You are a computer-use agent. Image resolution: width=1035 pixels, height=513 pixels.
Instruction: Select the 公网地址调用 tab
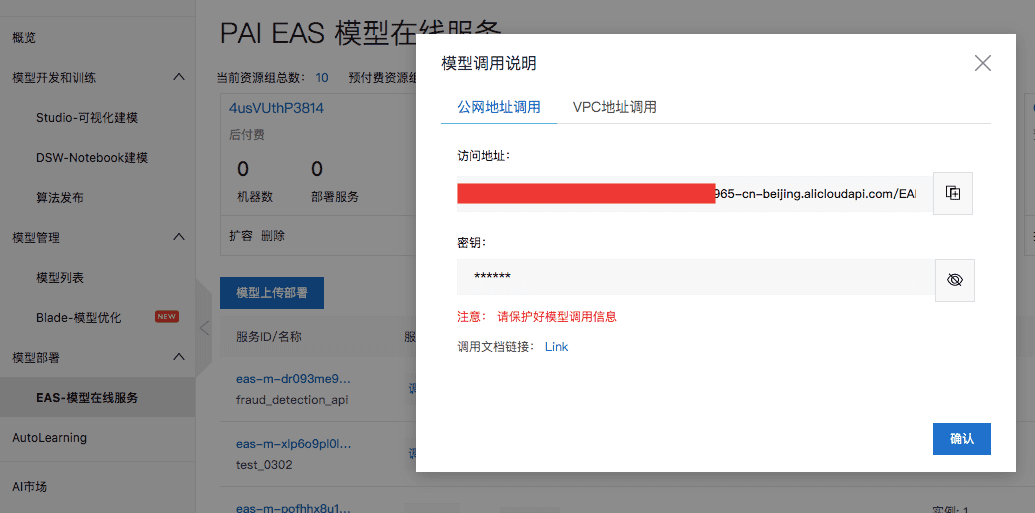tap(498, 107)
